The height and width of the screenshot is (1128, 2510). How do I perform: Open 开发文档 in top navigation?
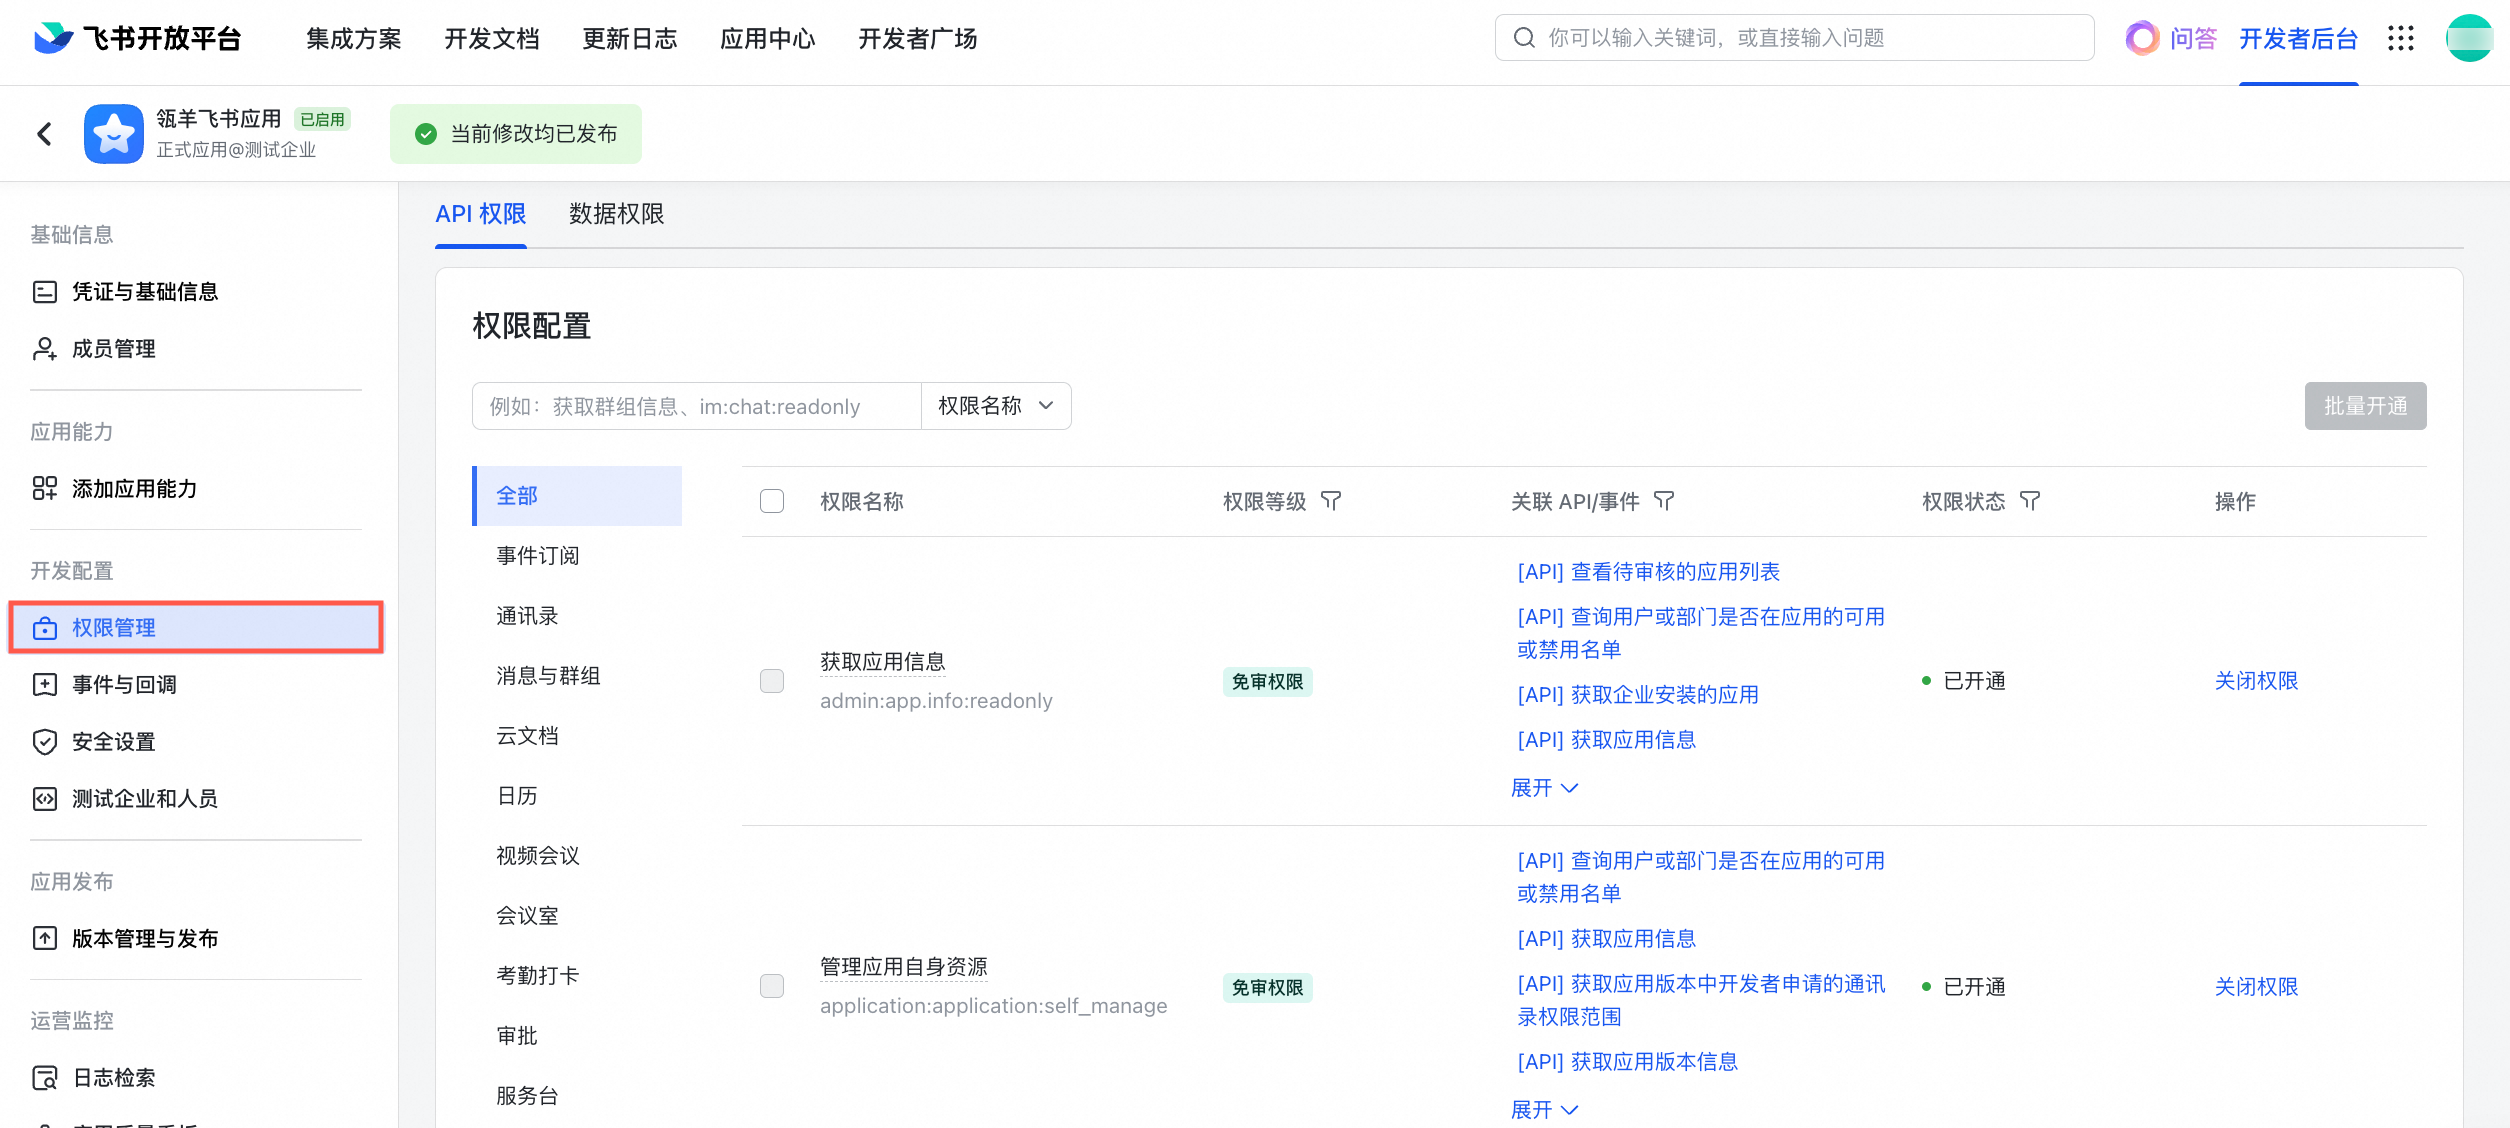tap(492, 38)
